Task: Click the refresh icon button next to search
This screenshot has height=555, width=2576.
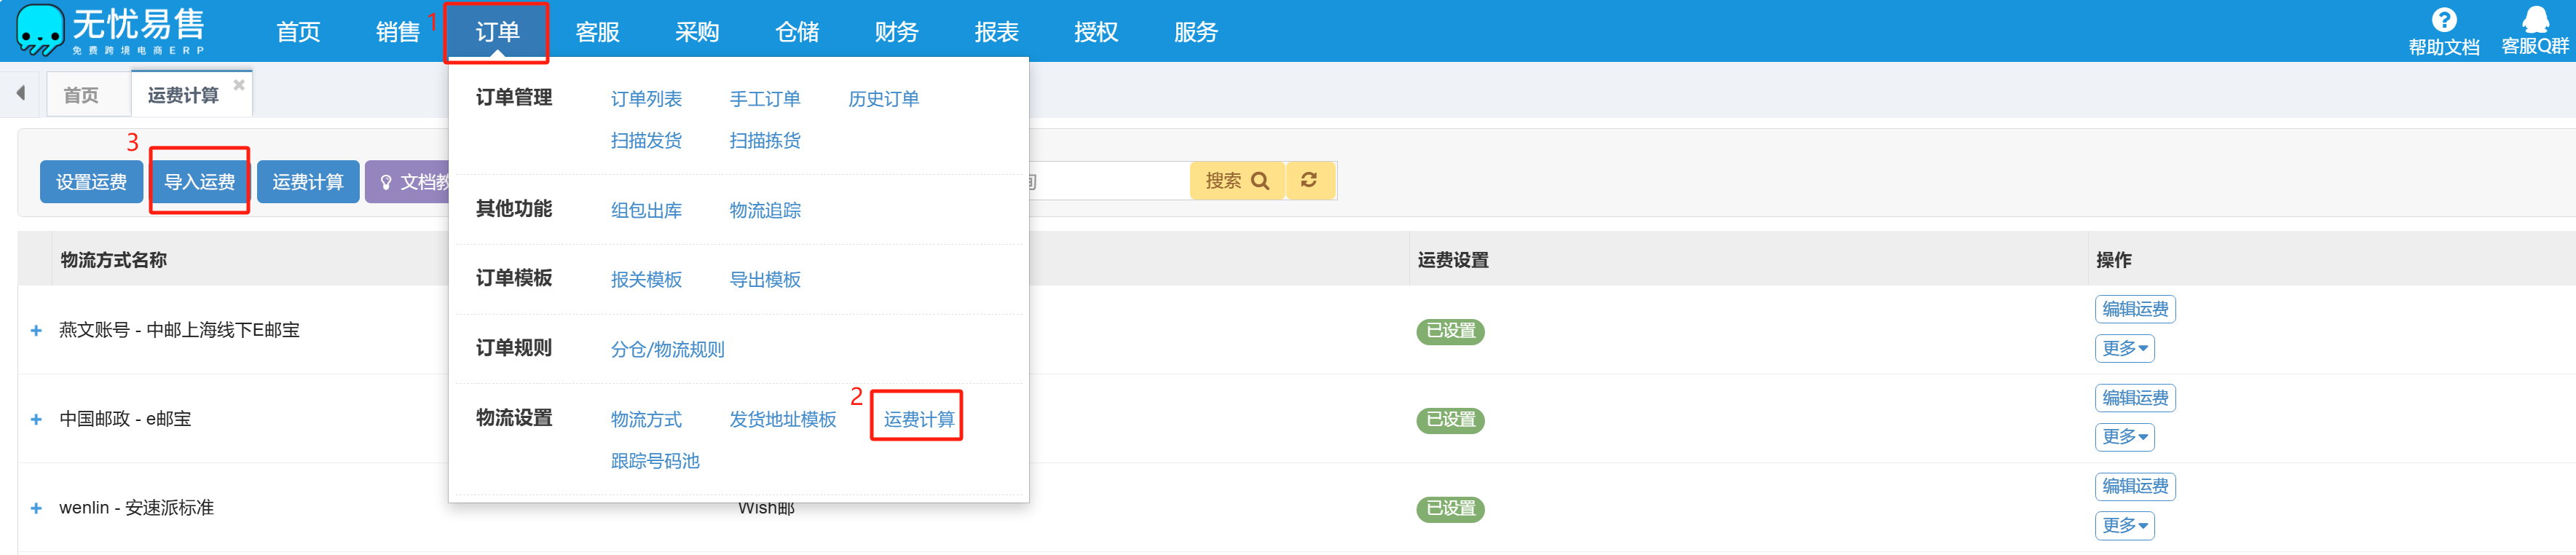Action: (1309, 181)
